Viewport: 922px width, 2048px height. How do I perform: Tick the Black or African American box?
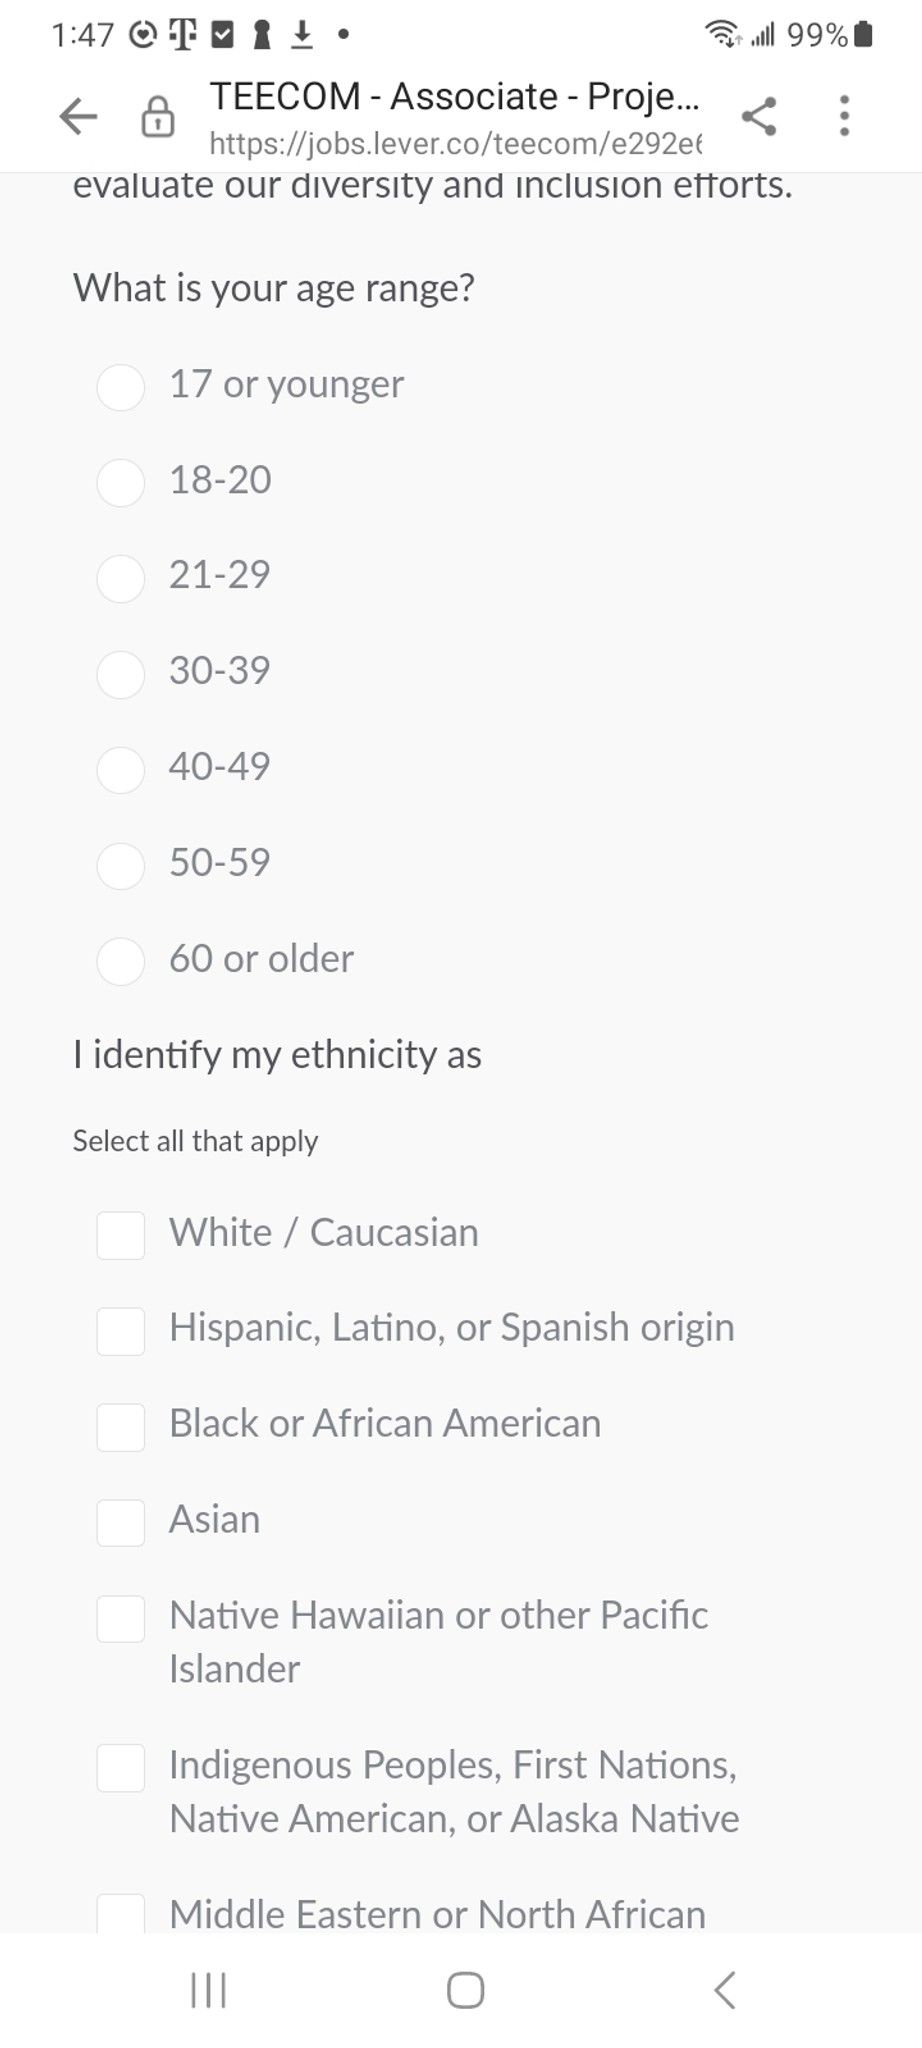[121, 1427]
